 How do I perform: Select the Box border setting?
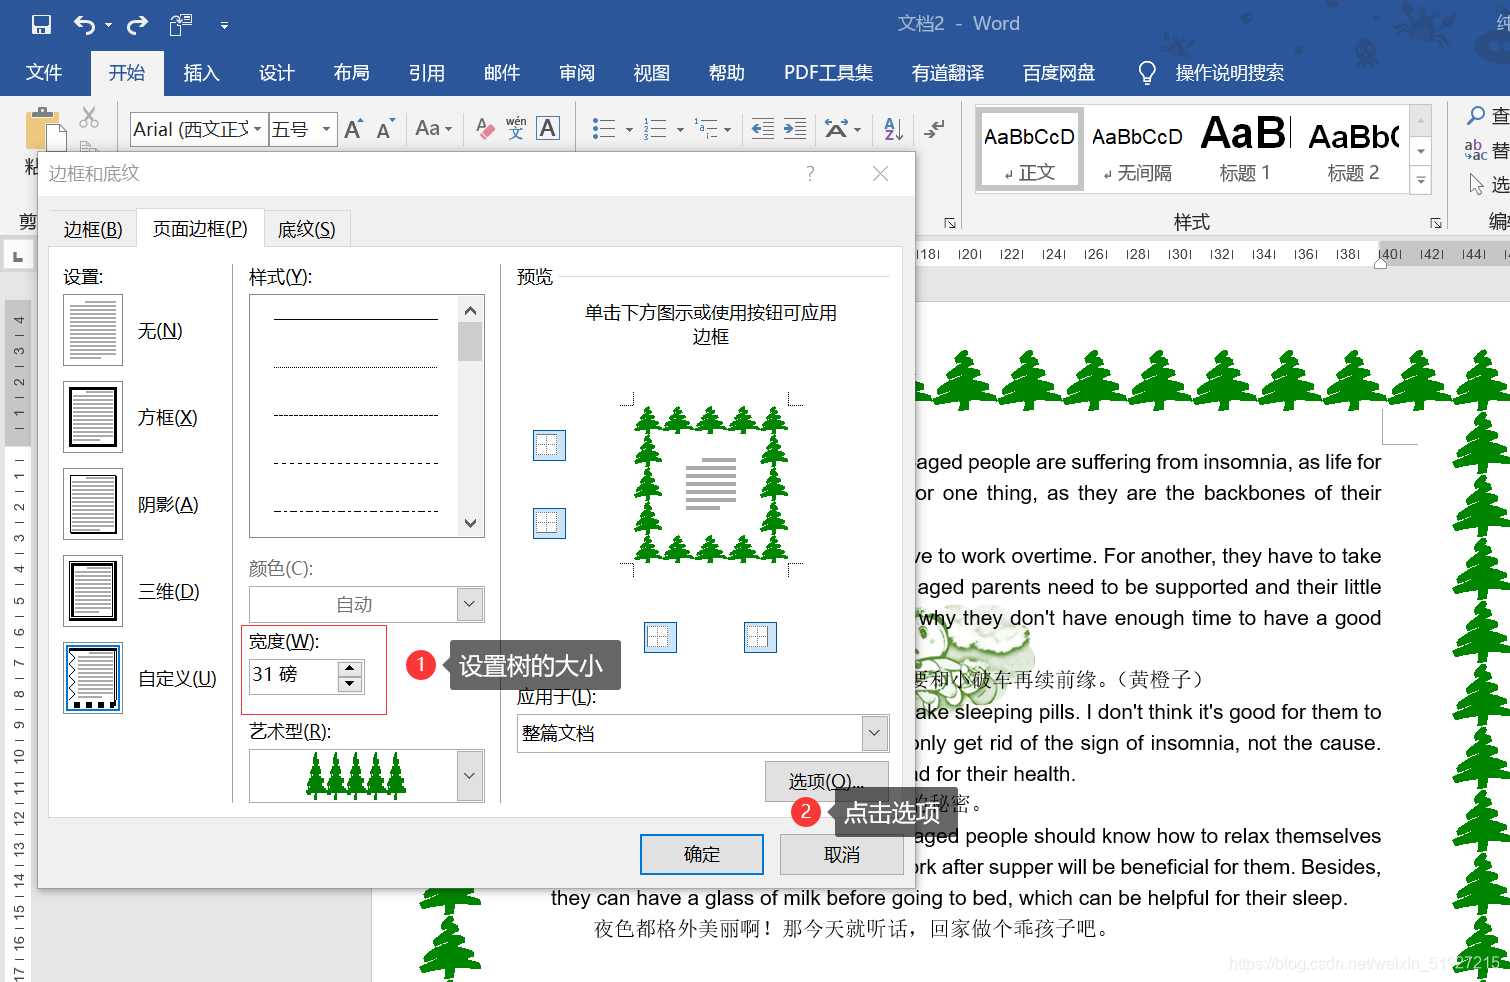[x=93, y=417]
